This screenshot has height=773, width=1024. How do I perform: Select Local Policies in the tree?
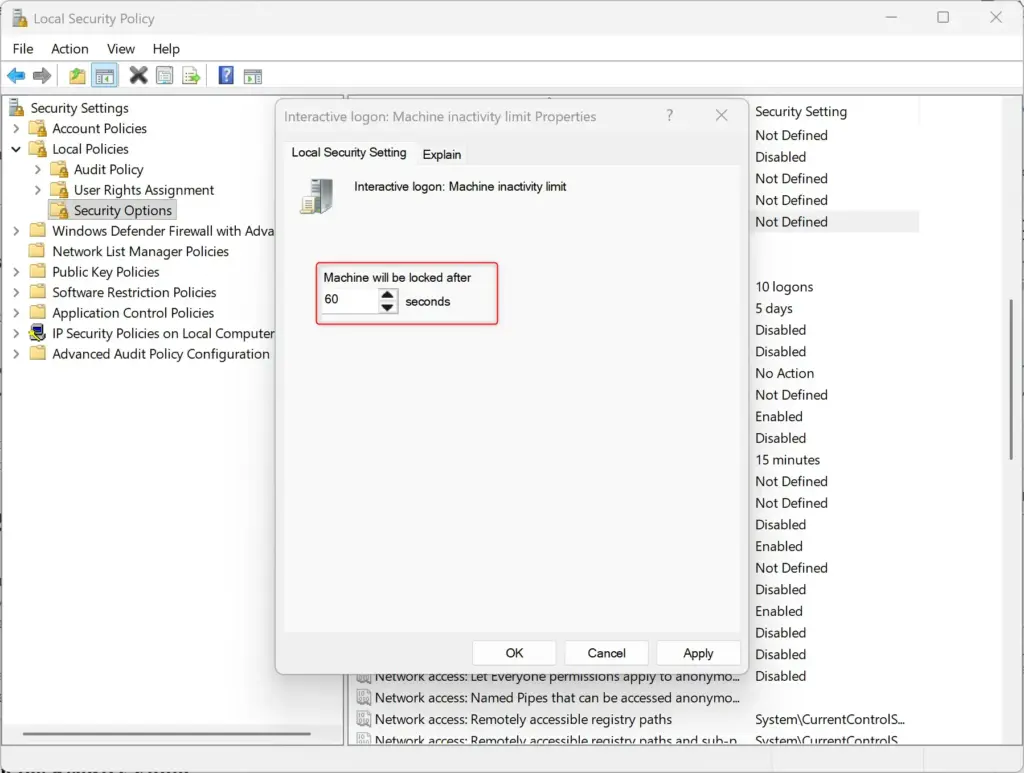(90, 149)
